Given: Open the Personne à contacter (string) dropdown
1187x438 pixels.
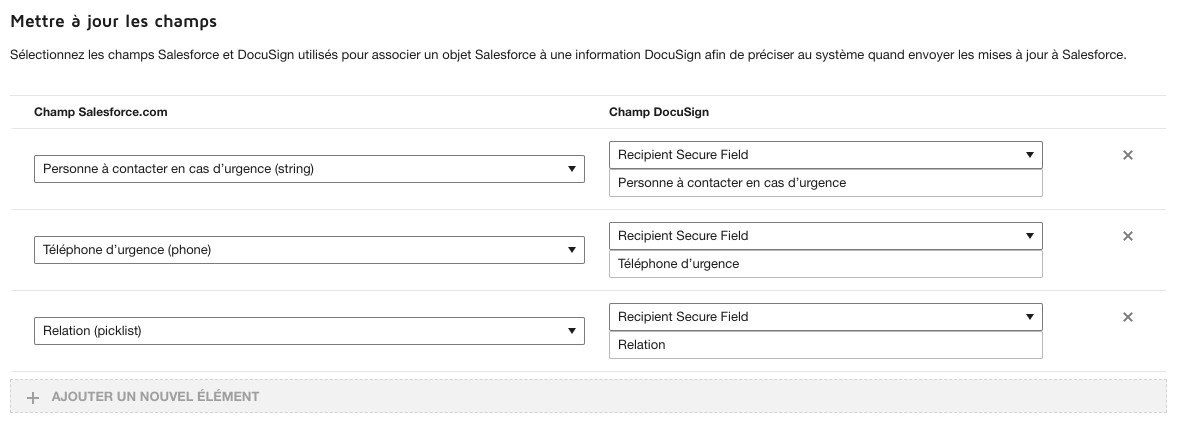Looking at the screenshot, I should [309, 169].
